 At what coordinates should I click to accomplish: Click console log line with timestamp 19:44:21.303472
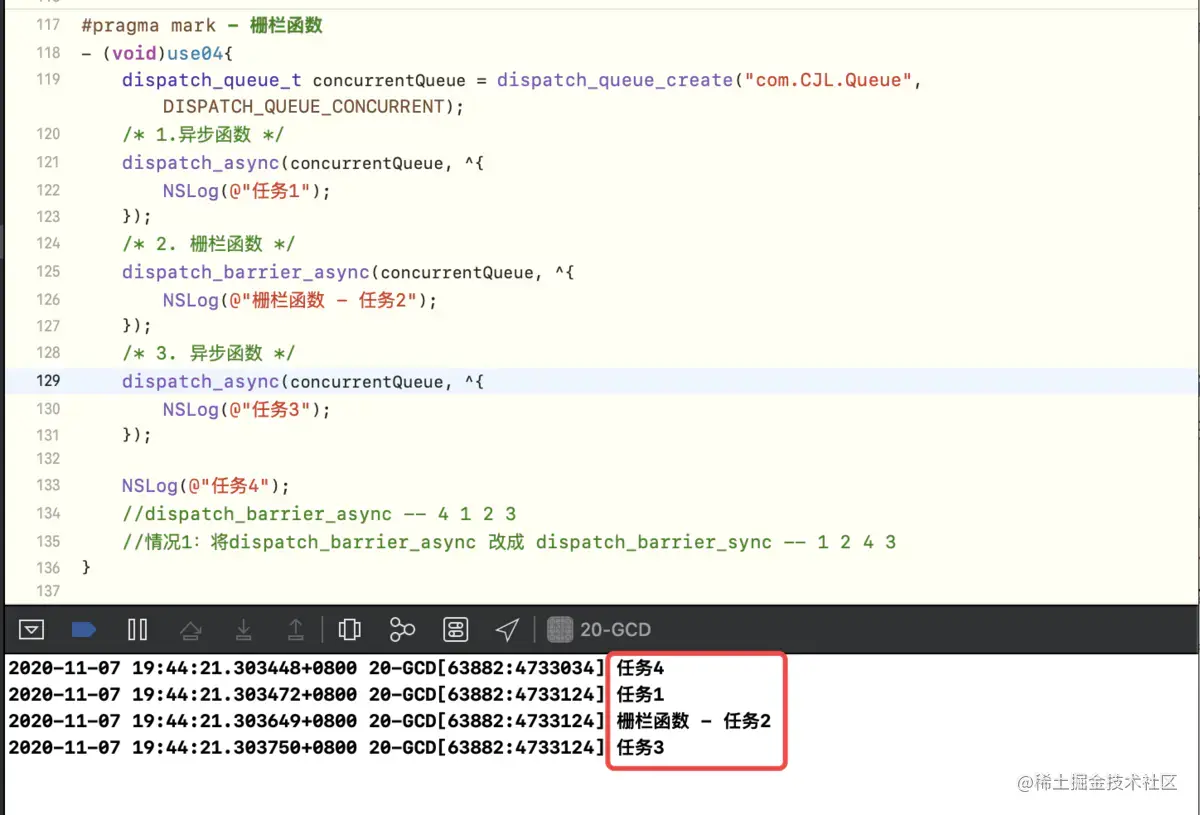pos(336,694)
